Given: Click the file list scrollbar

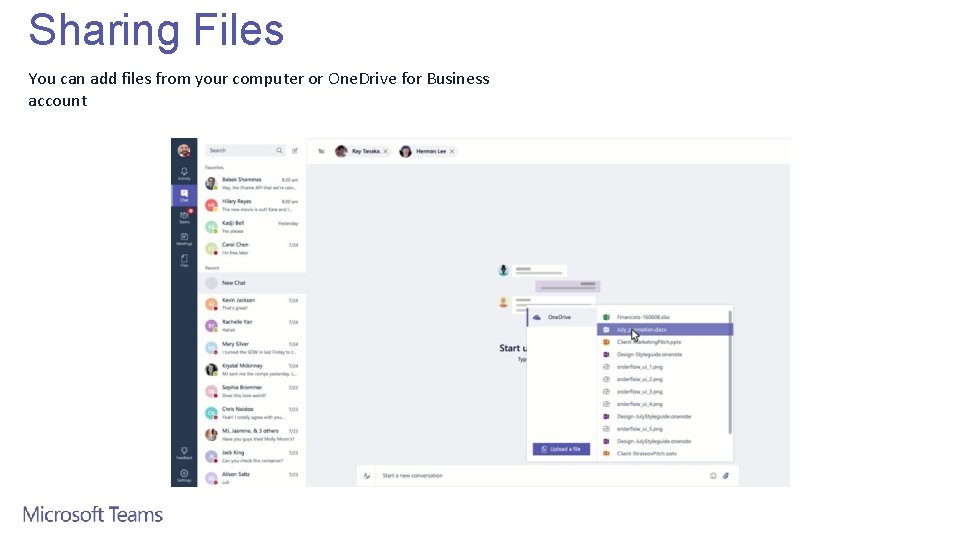Looking at the screenshot, I should tap(730, 372).
